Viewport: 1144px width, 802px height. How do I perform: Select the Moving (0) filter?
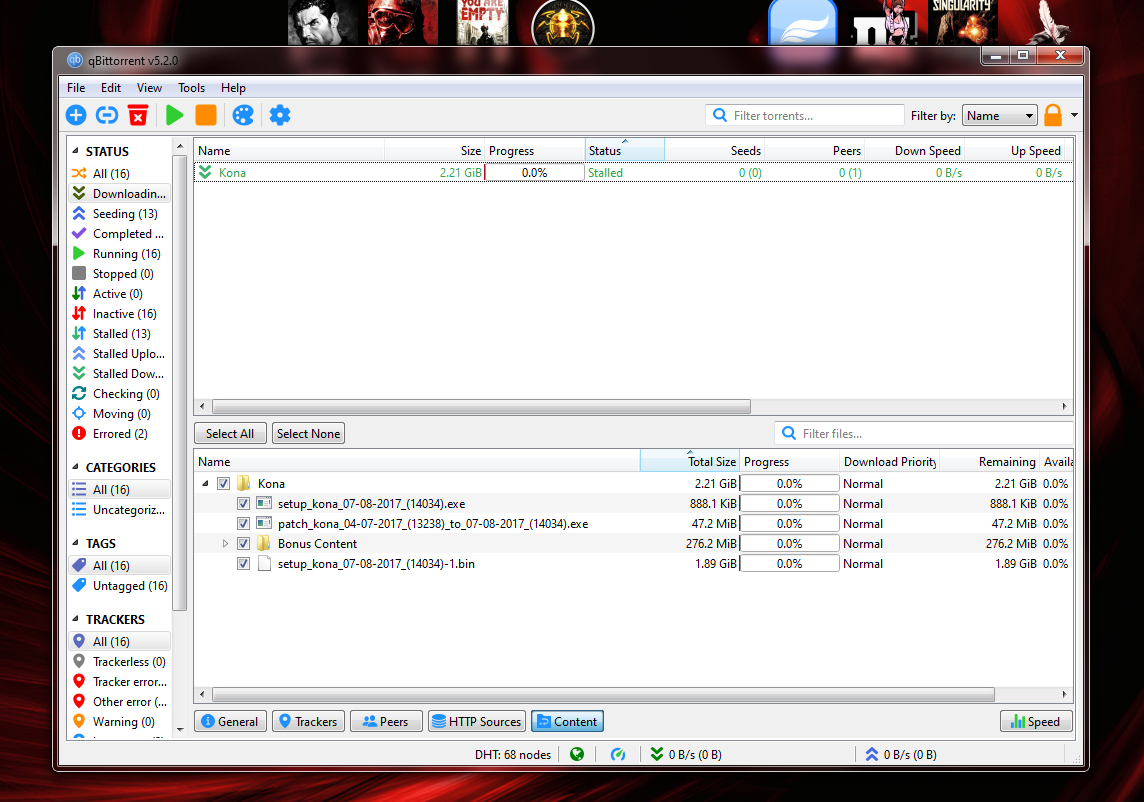(x=120, y=414)
